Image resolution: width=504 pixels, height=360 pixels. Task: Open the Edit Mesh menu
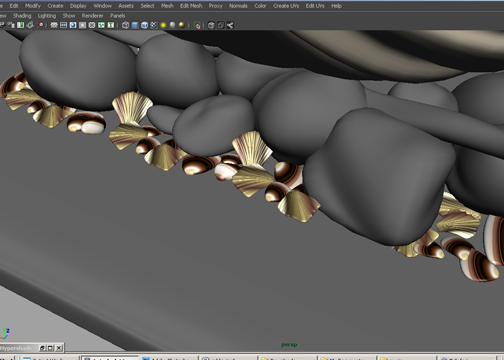click(x=191, y=6)
